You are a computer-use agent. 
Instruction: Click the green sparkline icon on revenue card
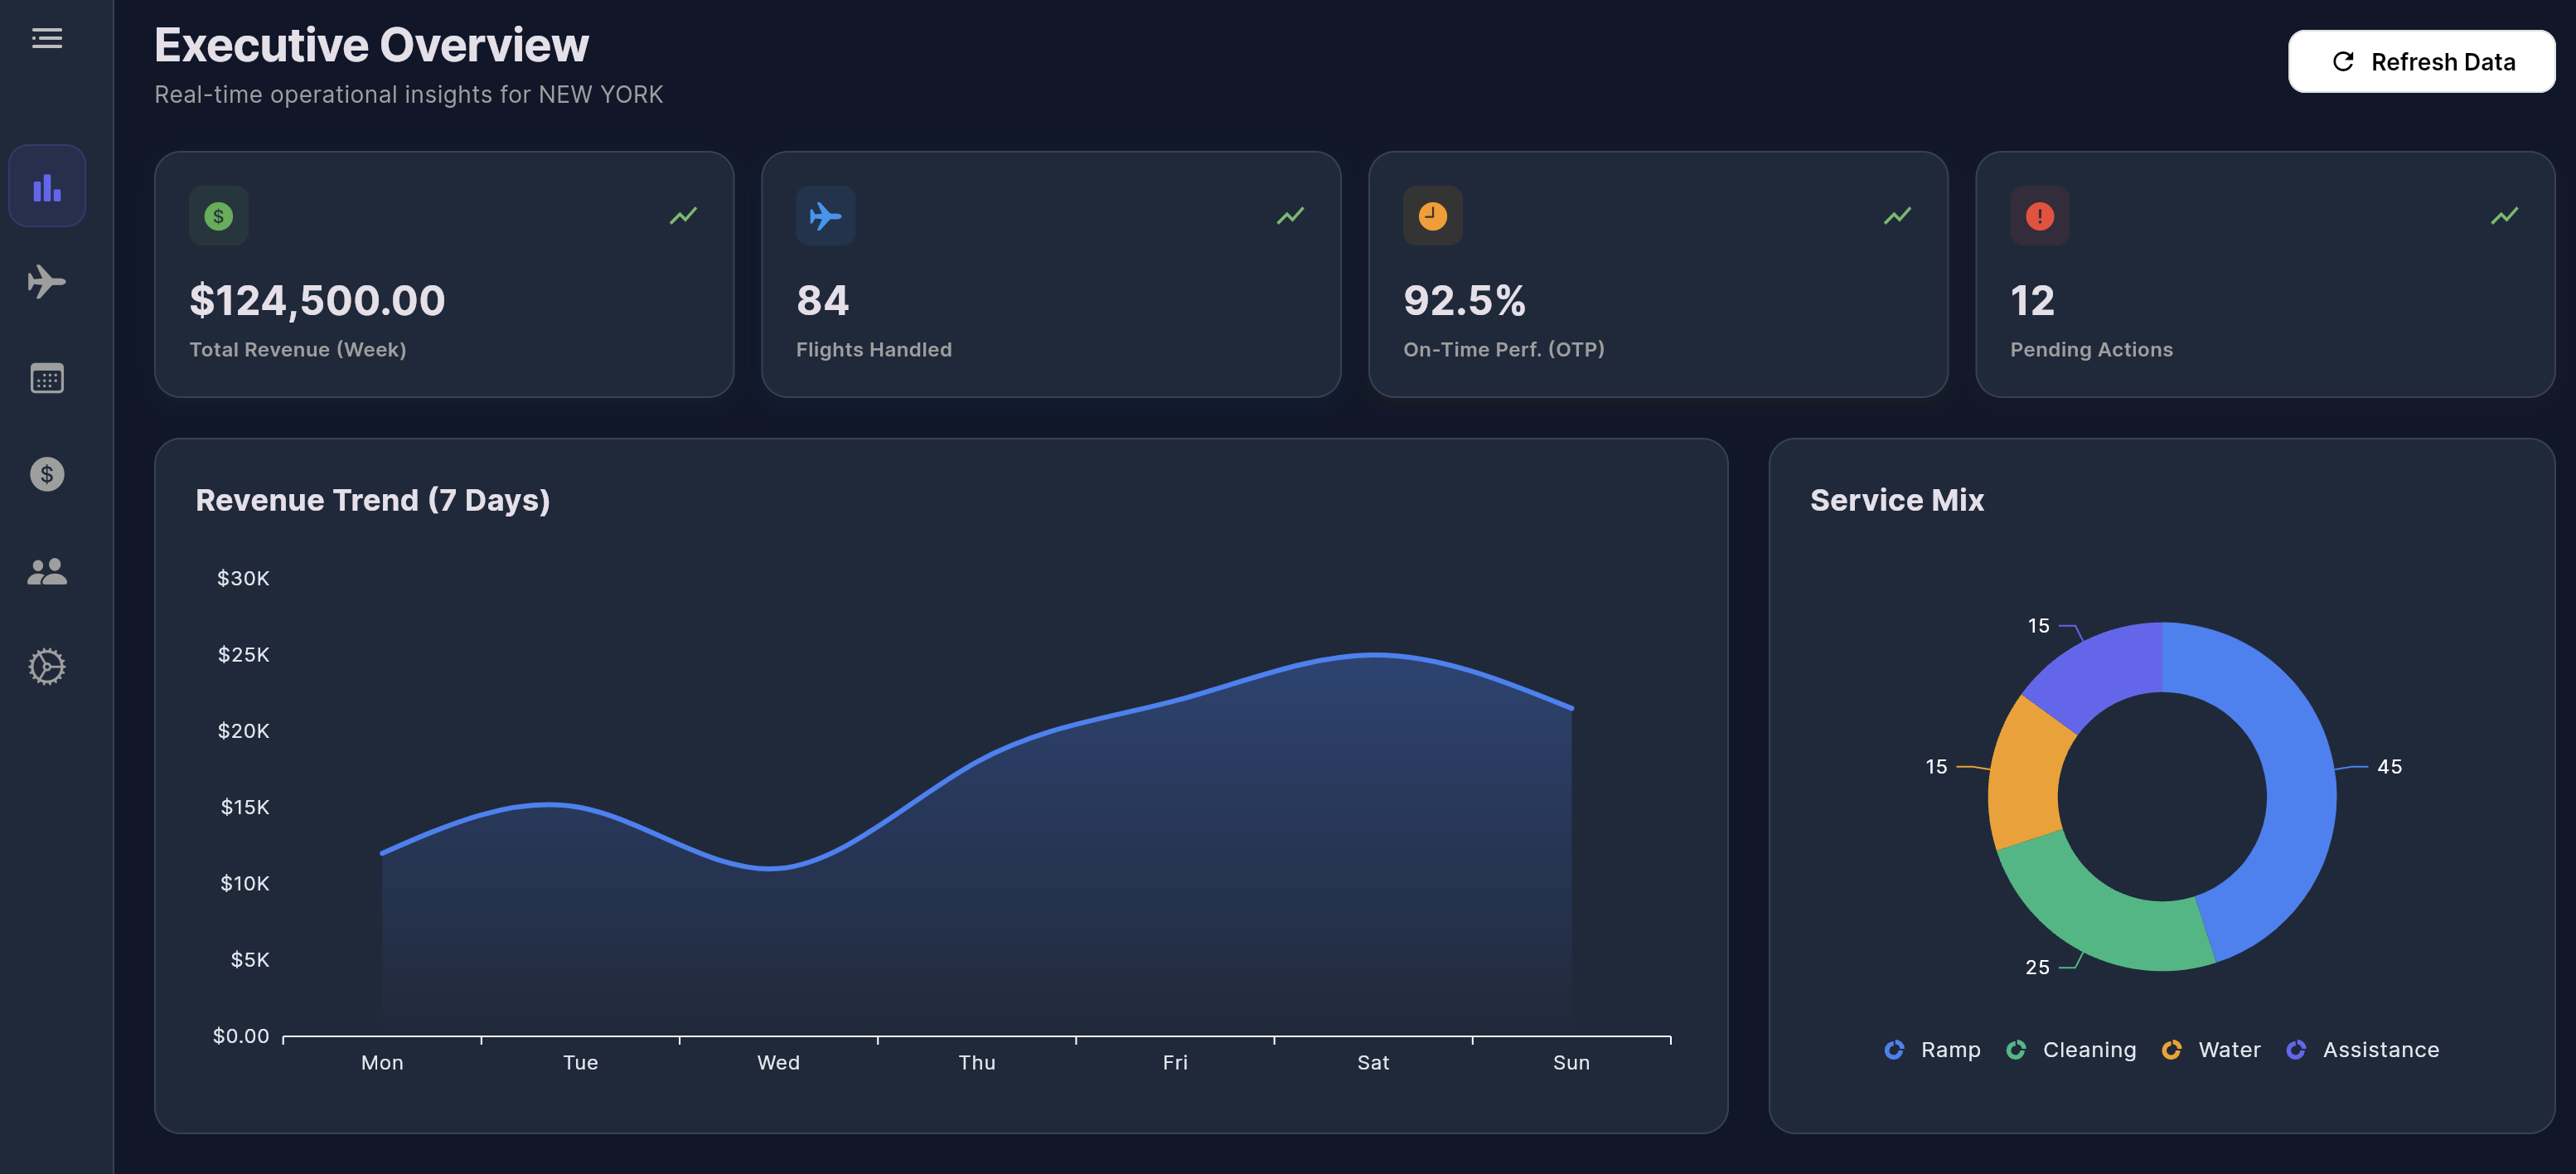683,215
